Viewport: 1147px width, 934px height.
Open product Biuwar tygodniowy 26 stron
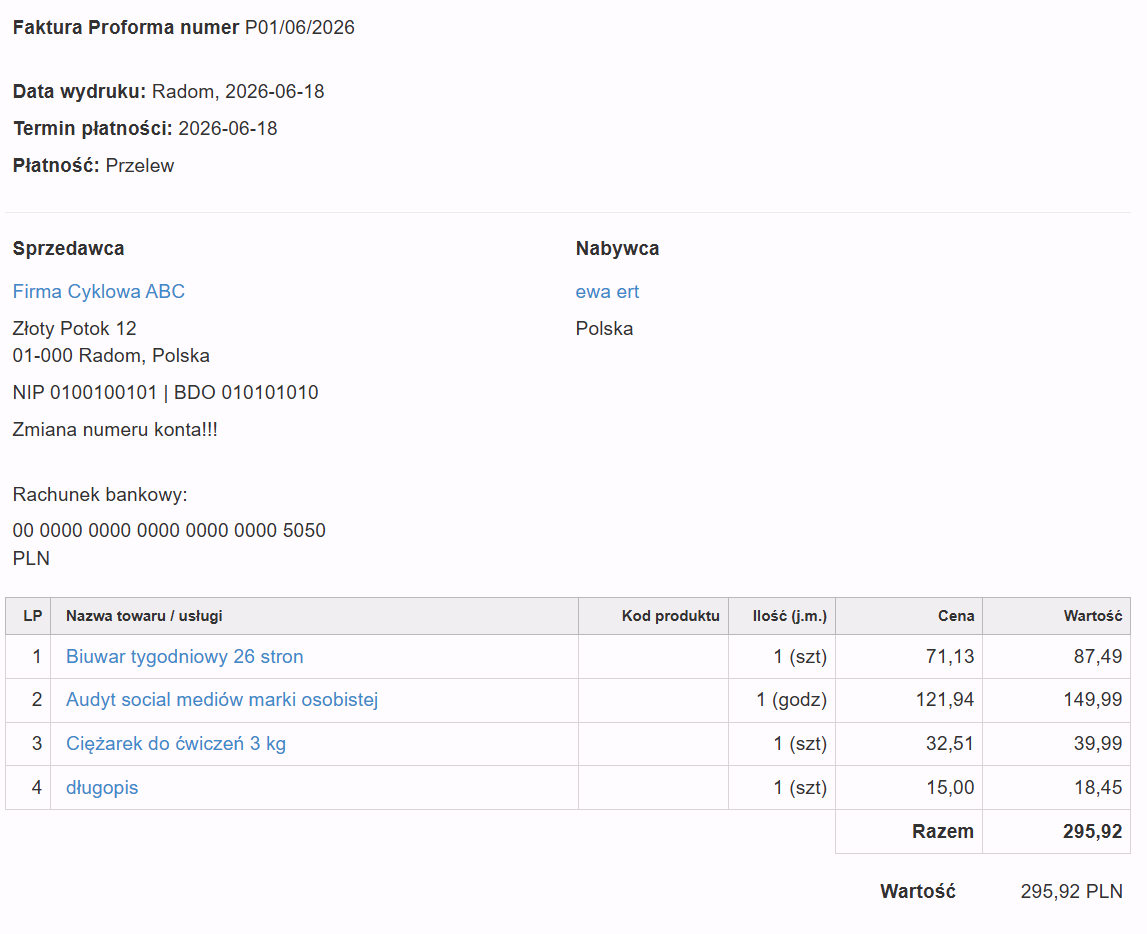[x=184, y=657]
